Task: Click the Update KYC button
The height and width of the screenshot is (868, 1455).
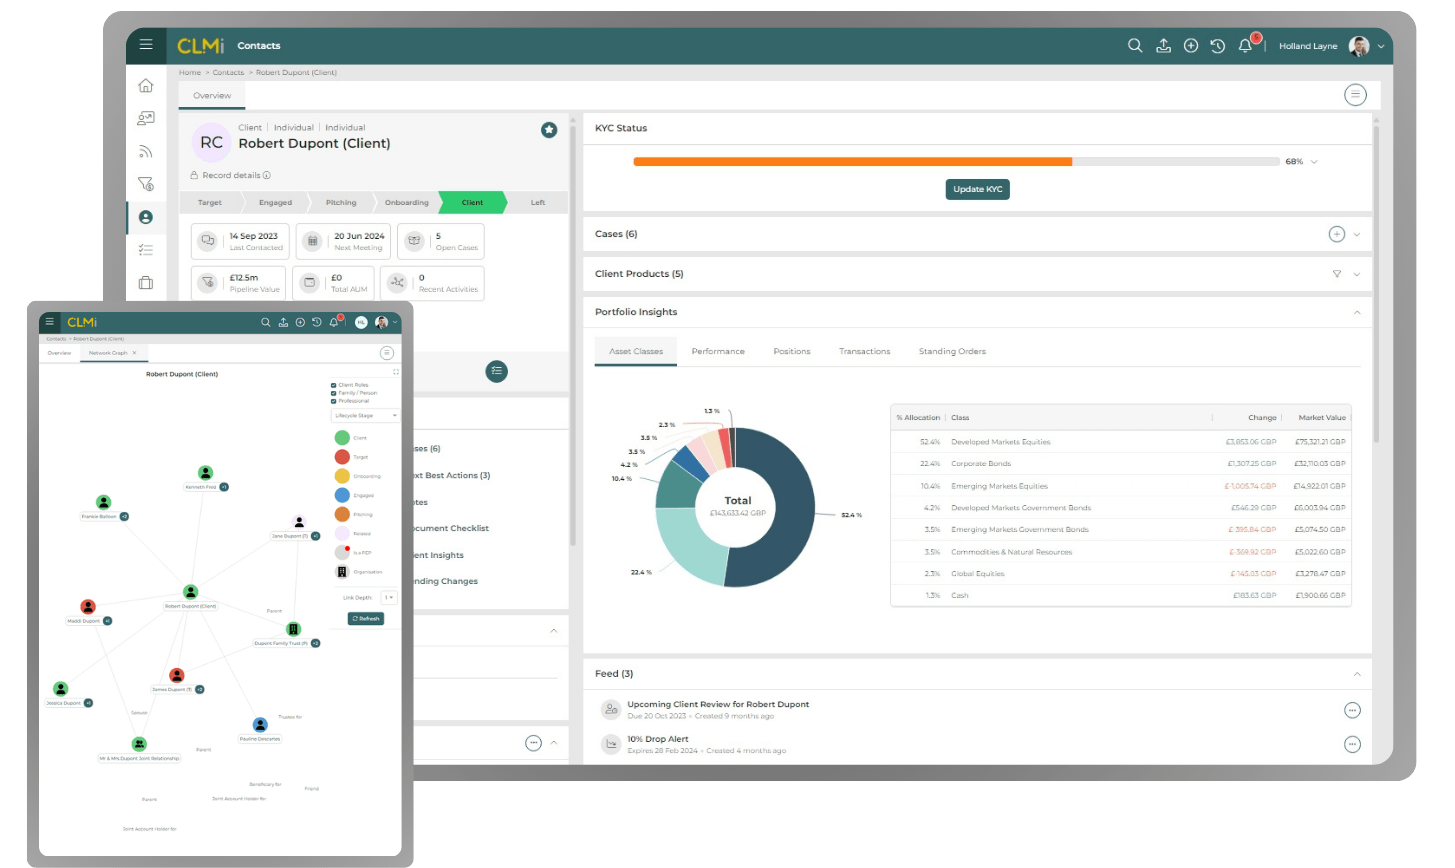Action: (977, 189)
